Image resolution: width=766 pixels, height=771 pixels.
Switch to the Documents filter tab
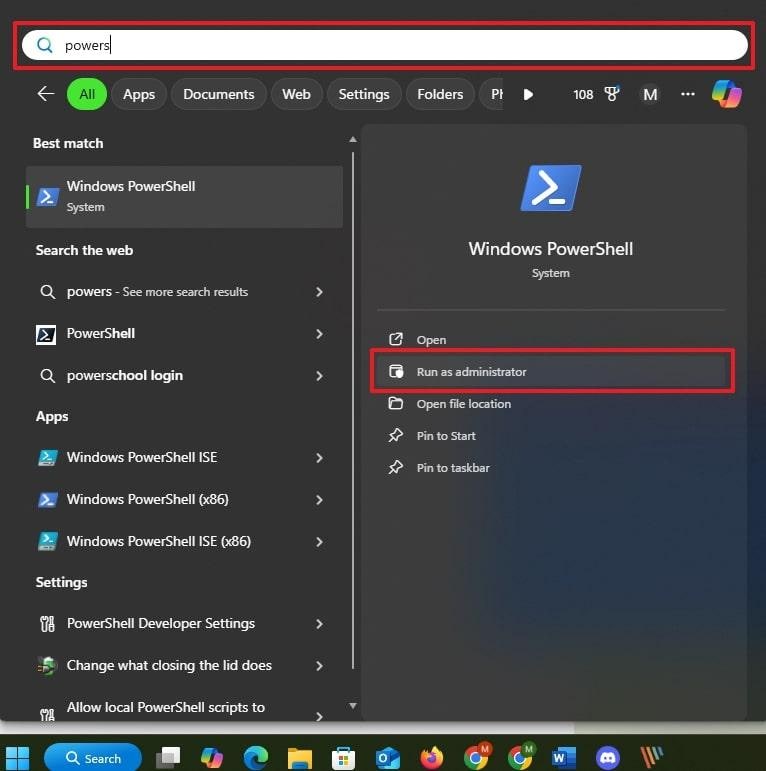pyautogui.click(x=219, y=94)
